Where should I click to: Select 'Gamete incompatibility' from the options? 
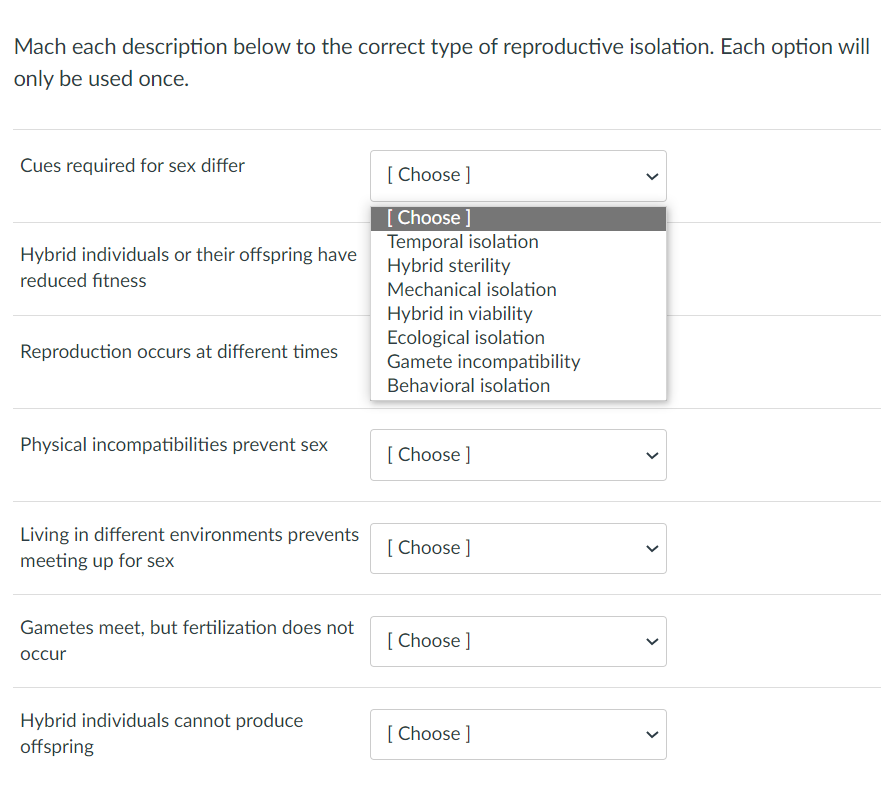click(483, 362)
